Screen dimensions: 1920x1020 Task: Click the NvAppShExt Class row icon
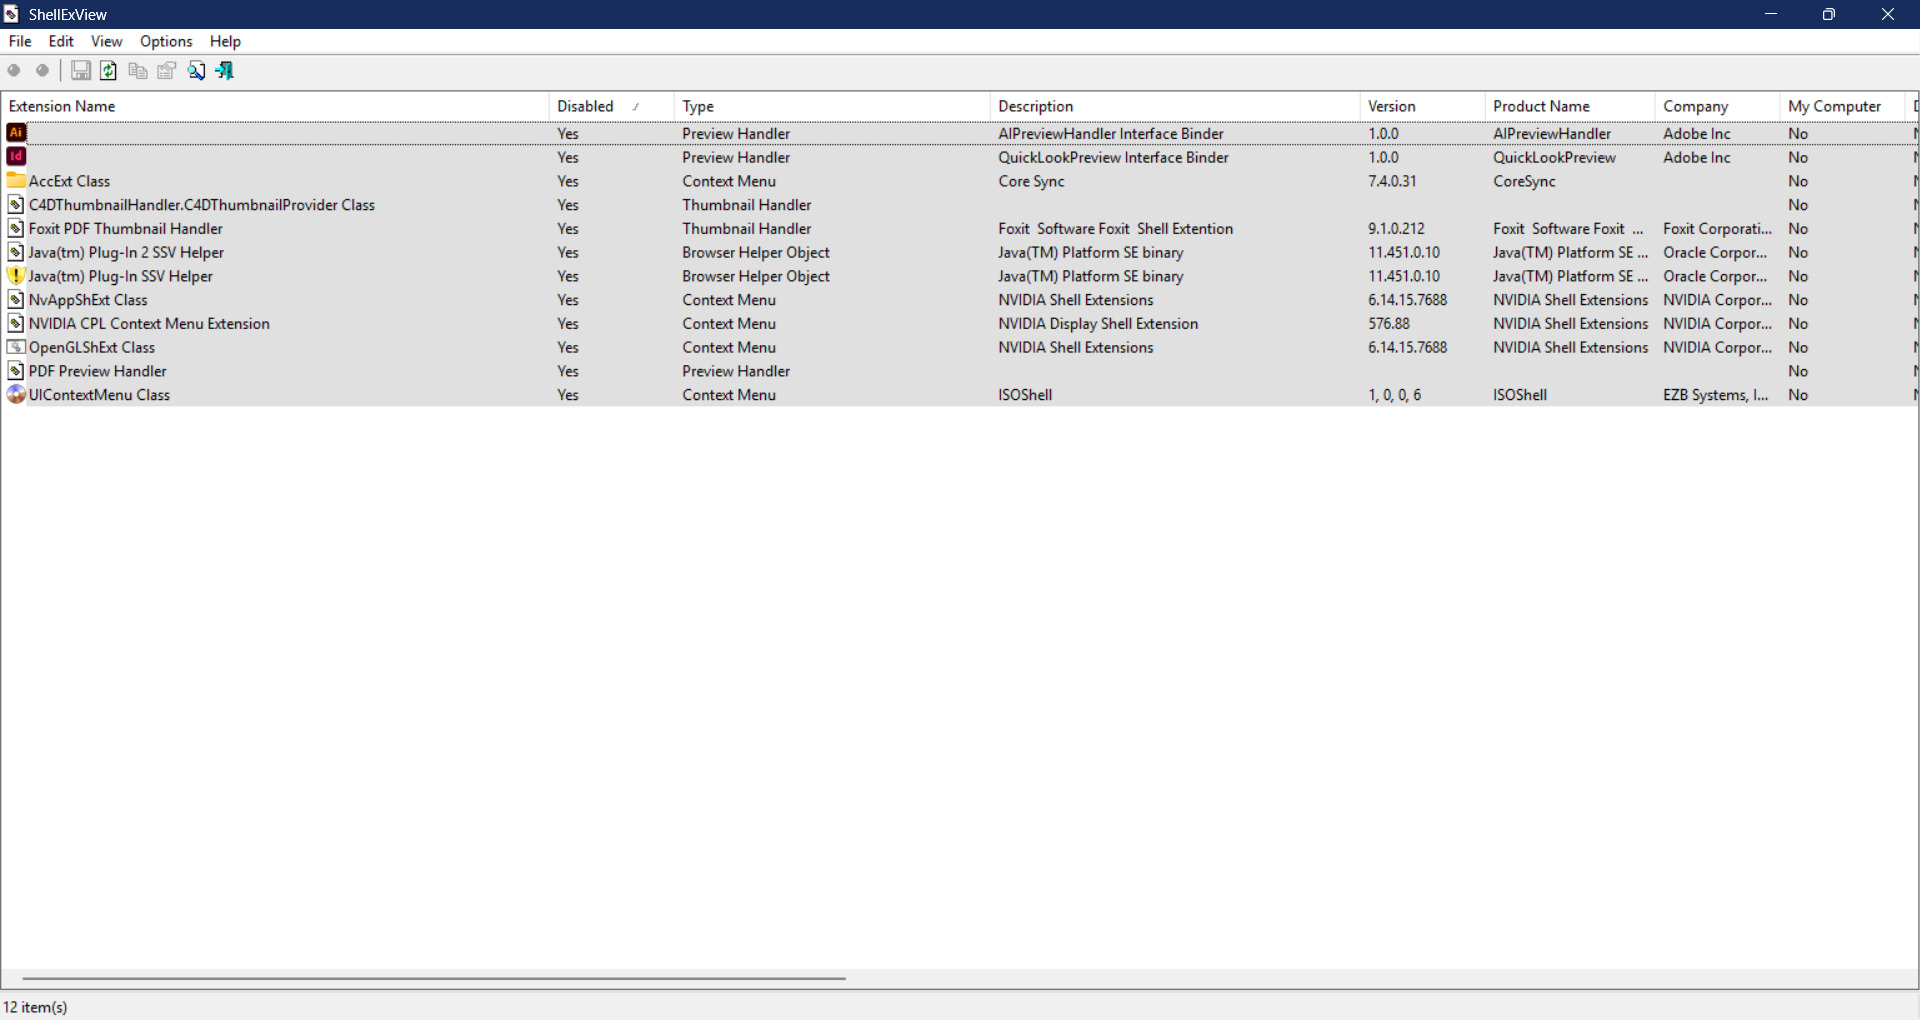[16, 300]
